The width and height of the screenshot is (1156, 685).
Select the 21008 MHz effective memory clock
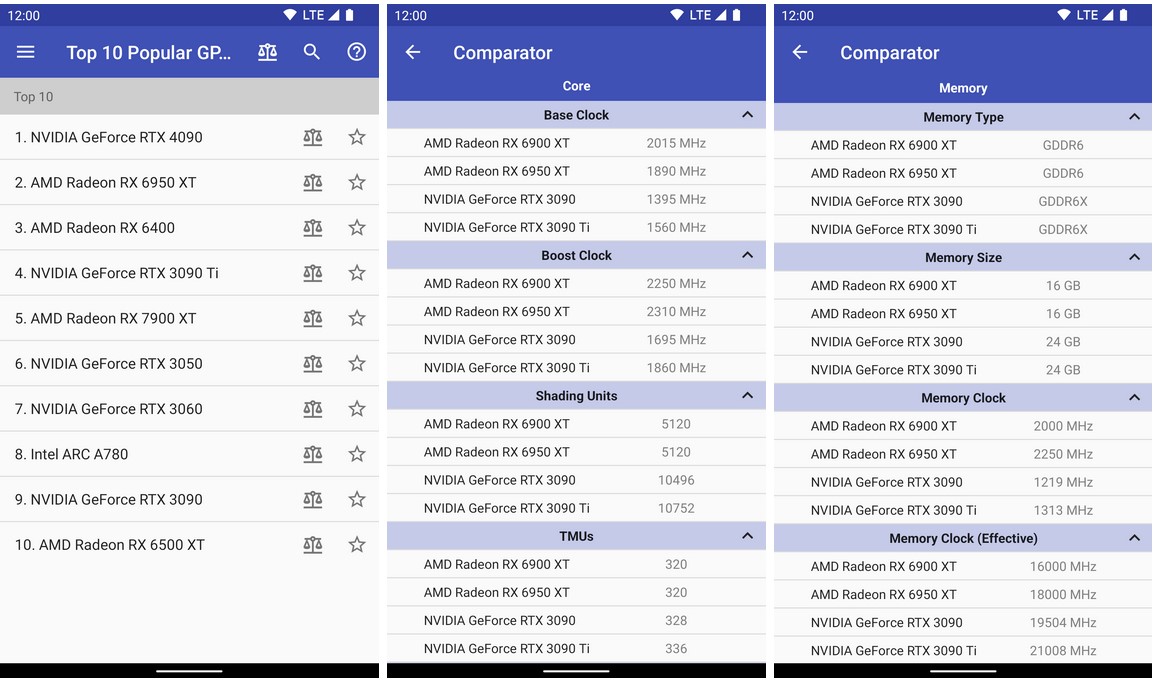click(x=1063, y=651)
